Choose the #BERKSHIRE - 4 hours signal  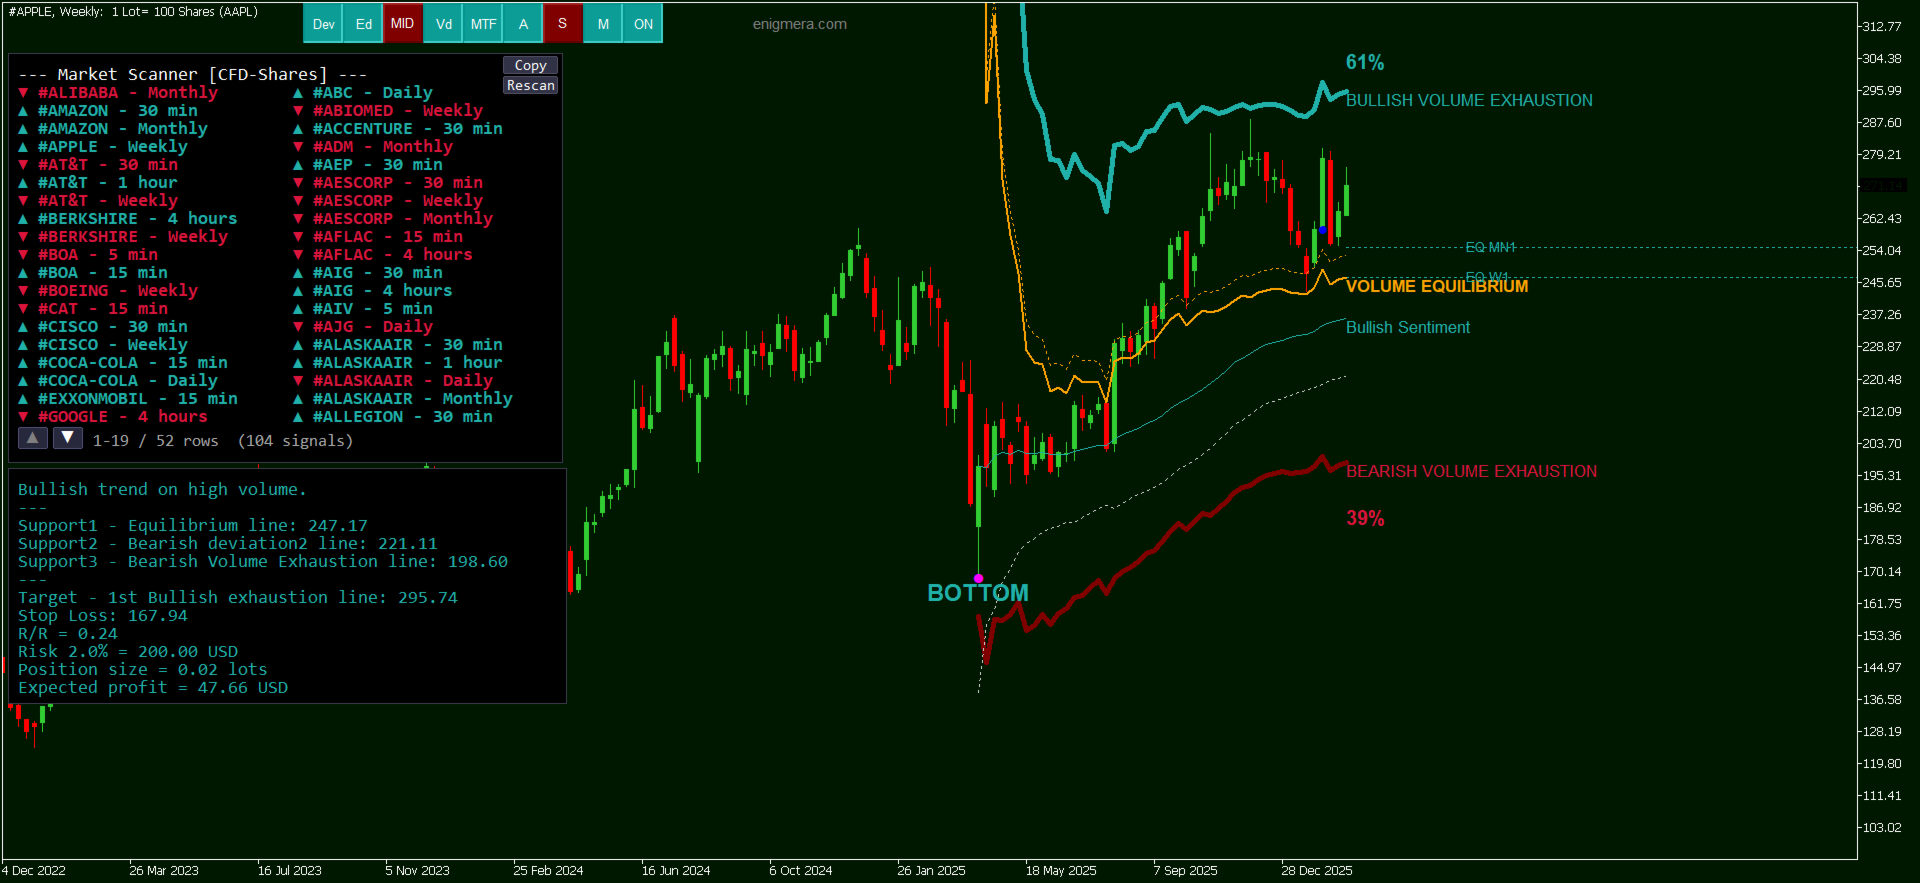(128, 219)
